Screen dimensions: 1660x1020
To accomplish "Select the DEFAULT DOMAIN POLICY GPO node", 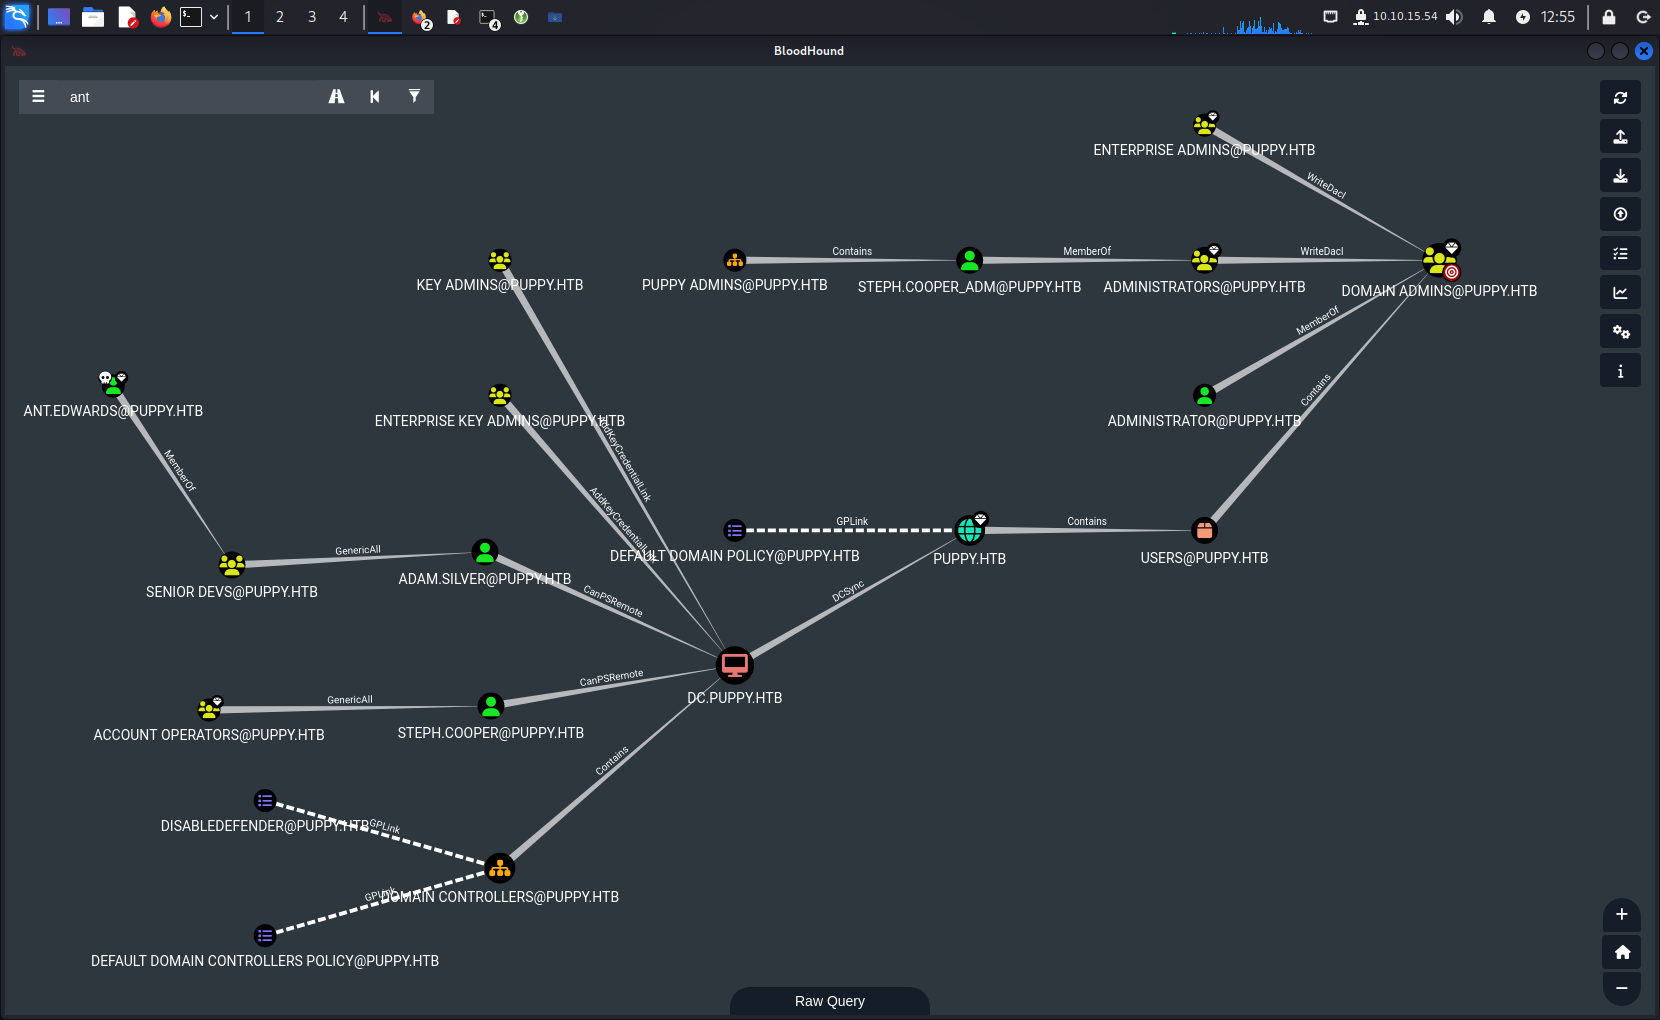I will [735, 530].
